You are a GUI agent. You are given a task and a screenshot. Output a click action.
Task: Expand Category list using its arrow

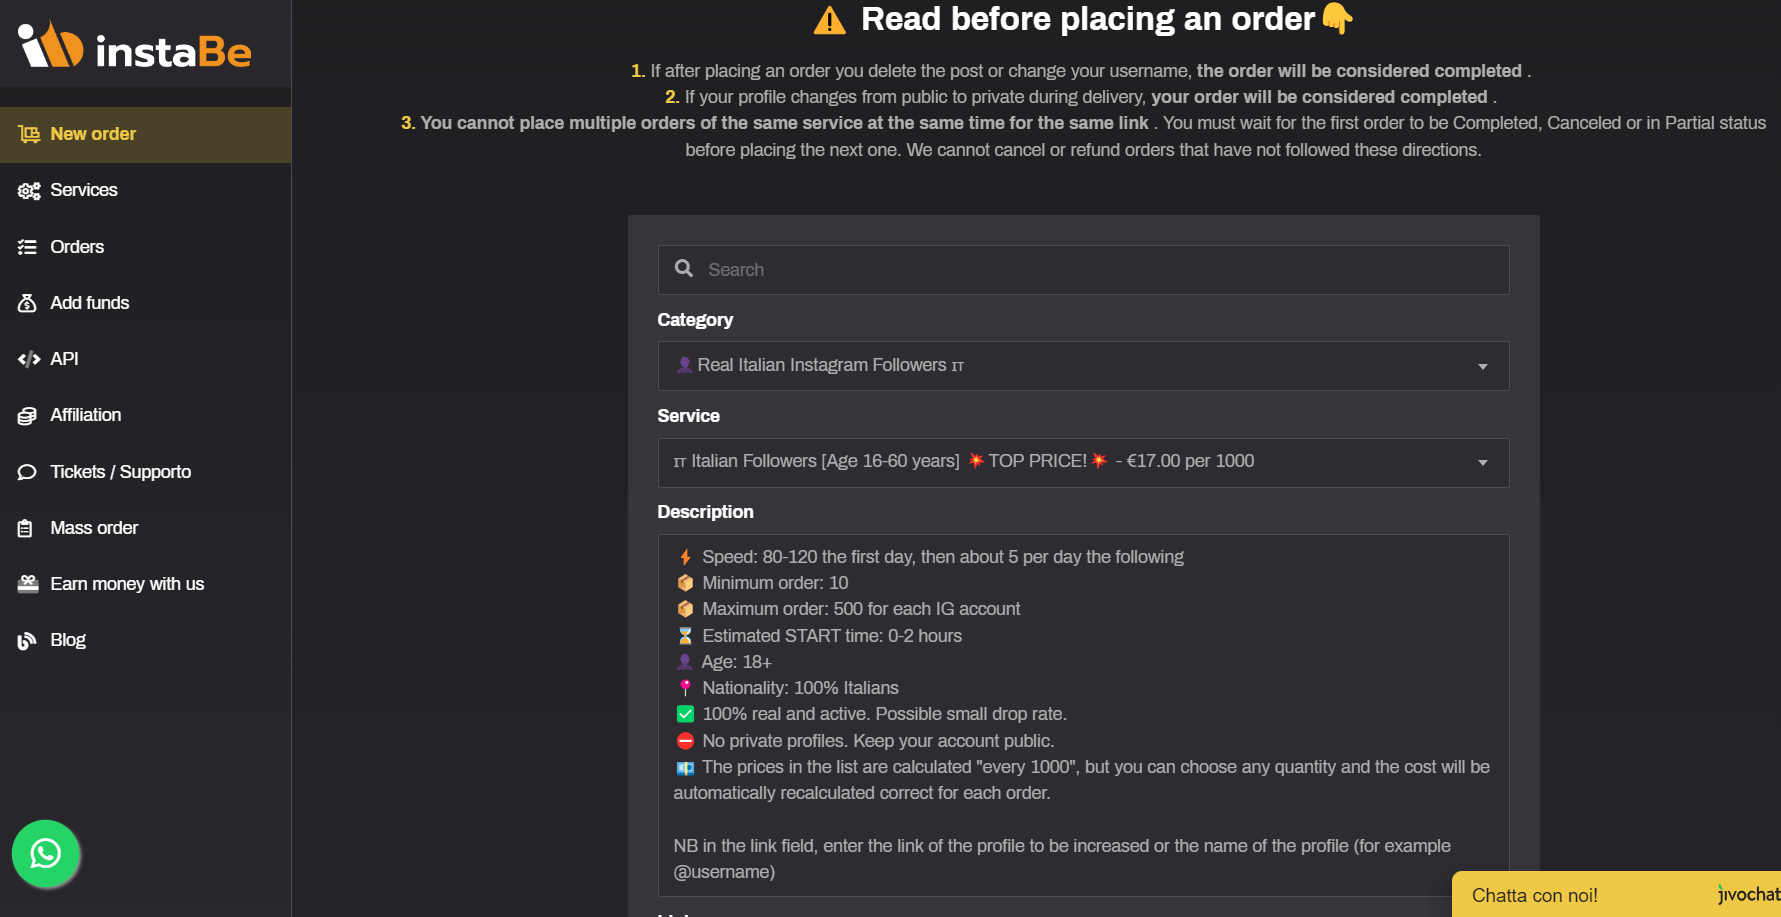[1482, 367]
